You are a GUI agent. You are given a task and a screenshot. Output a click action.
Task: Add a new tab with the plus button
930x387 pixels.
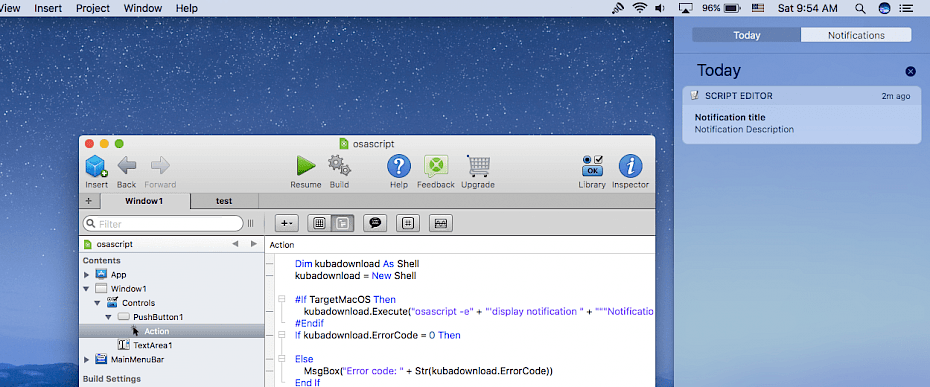click(x=89, y=201)
